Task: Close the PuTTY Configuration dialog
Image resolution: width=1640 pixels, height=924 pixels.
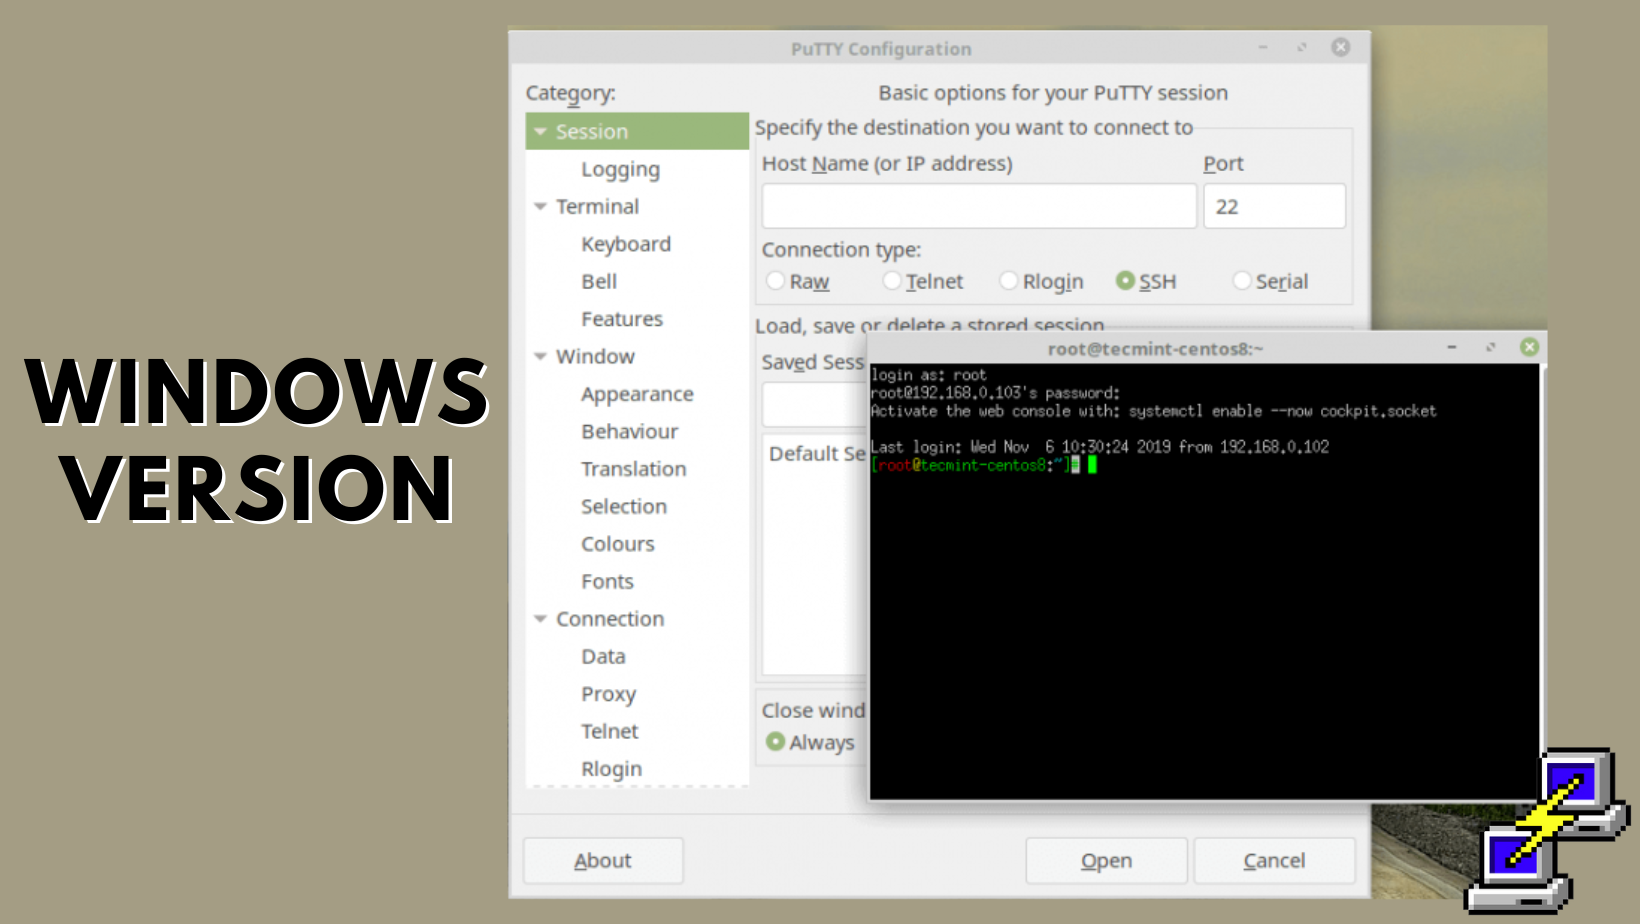Action: [x=1340, y=47]
